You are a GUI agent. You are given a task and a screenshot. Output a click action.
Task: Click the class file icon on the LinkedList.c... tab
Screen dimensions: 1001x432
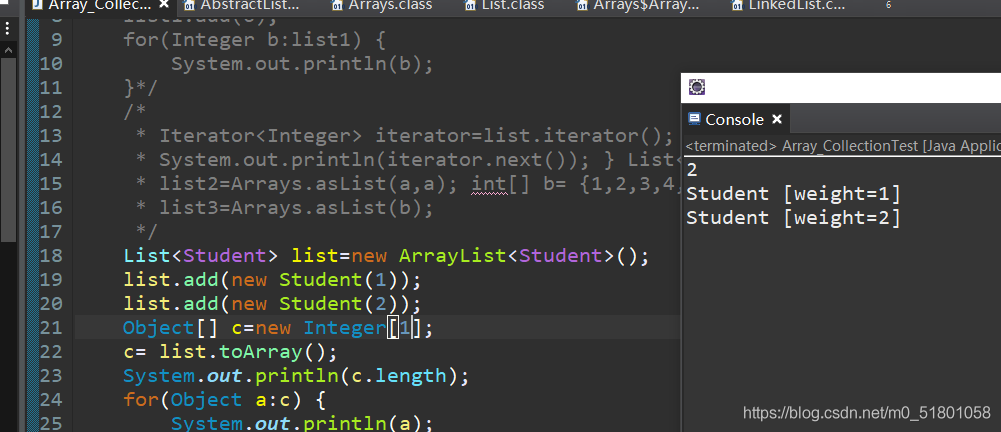pos(739,6)
